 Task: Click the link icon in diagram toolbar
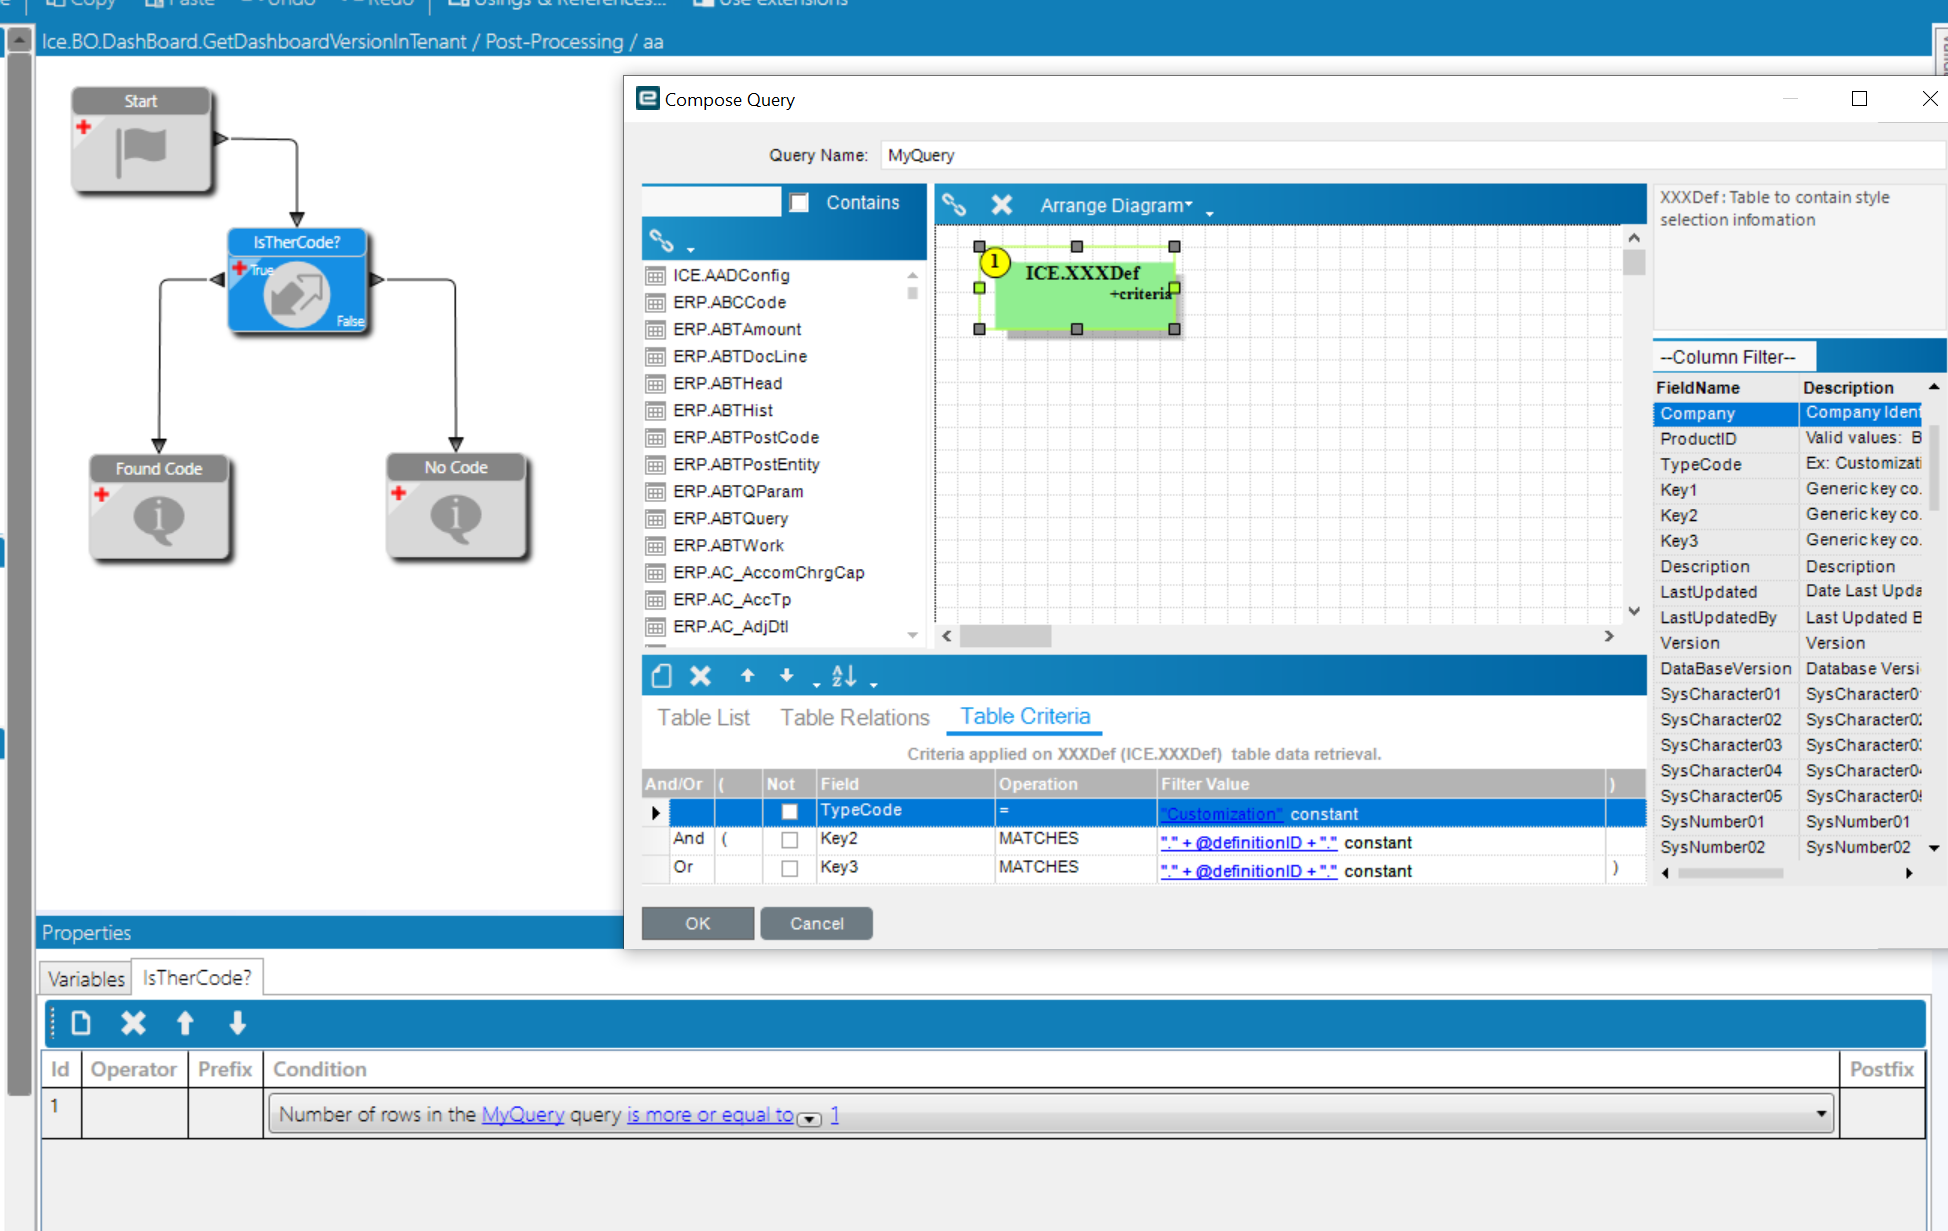(x=954, y=205)
